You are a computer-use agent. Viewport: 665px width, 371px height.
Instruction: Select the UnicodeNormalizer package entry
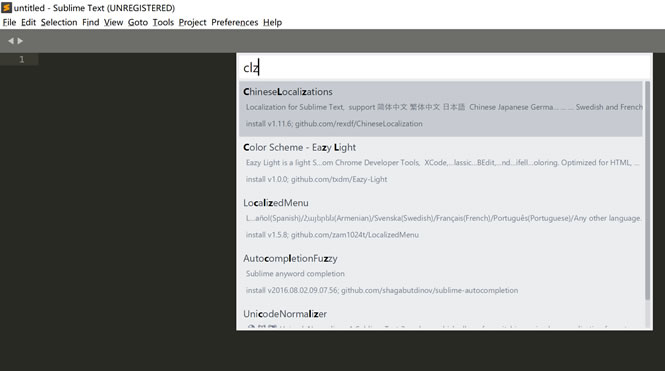point(441,317)
